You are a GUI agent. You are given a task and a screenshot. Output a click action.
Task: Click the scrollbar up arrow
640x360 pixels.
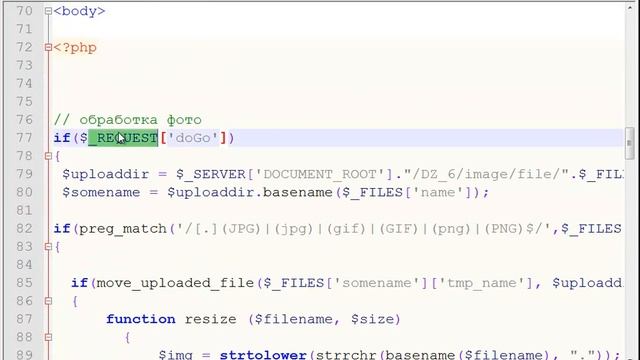click(x=629, y=7)
